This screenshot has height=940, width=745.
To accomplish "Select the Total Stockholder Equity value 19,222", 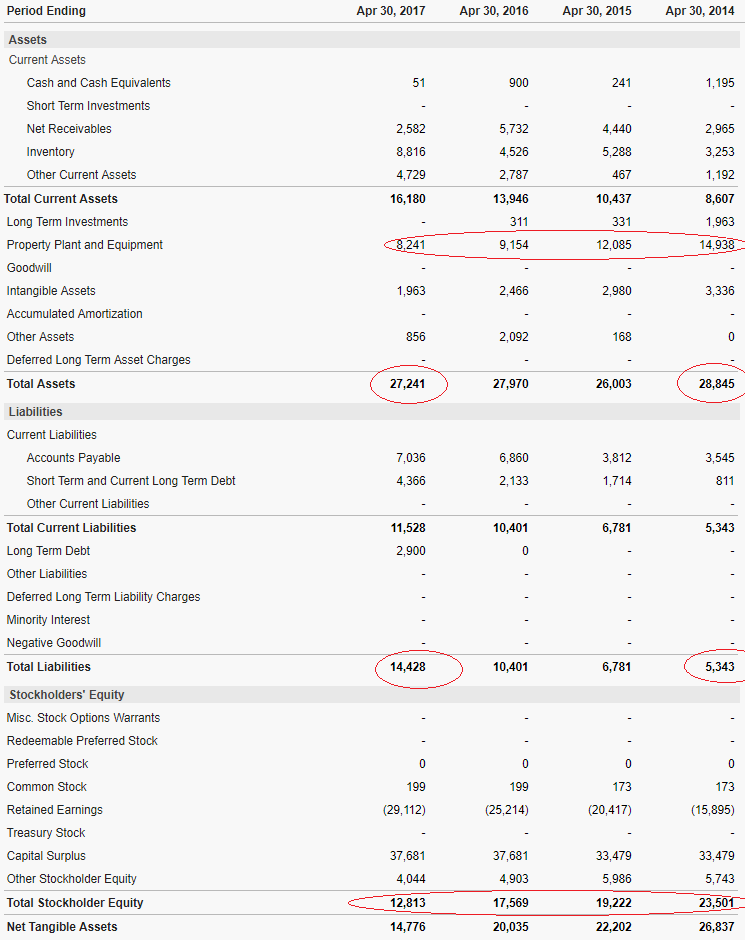I will pyautogui.click(x=610, y=903).
